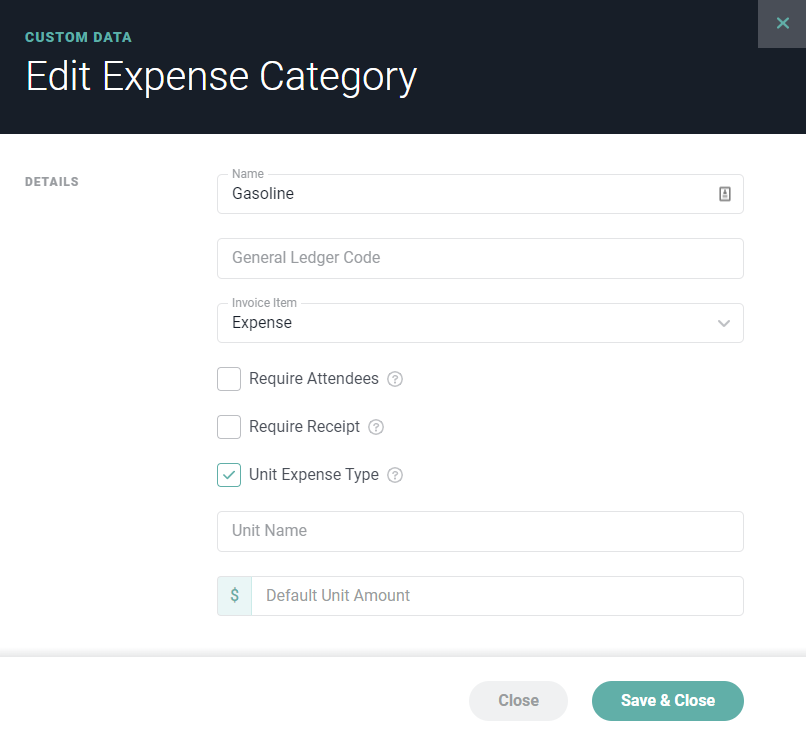Viewport: 806px width, 742px height.
Task: Click the Unit Expense Type help icon
Action: (395, 475)
